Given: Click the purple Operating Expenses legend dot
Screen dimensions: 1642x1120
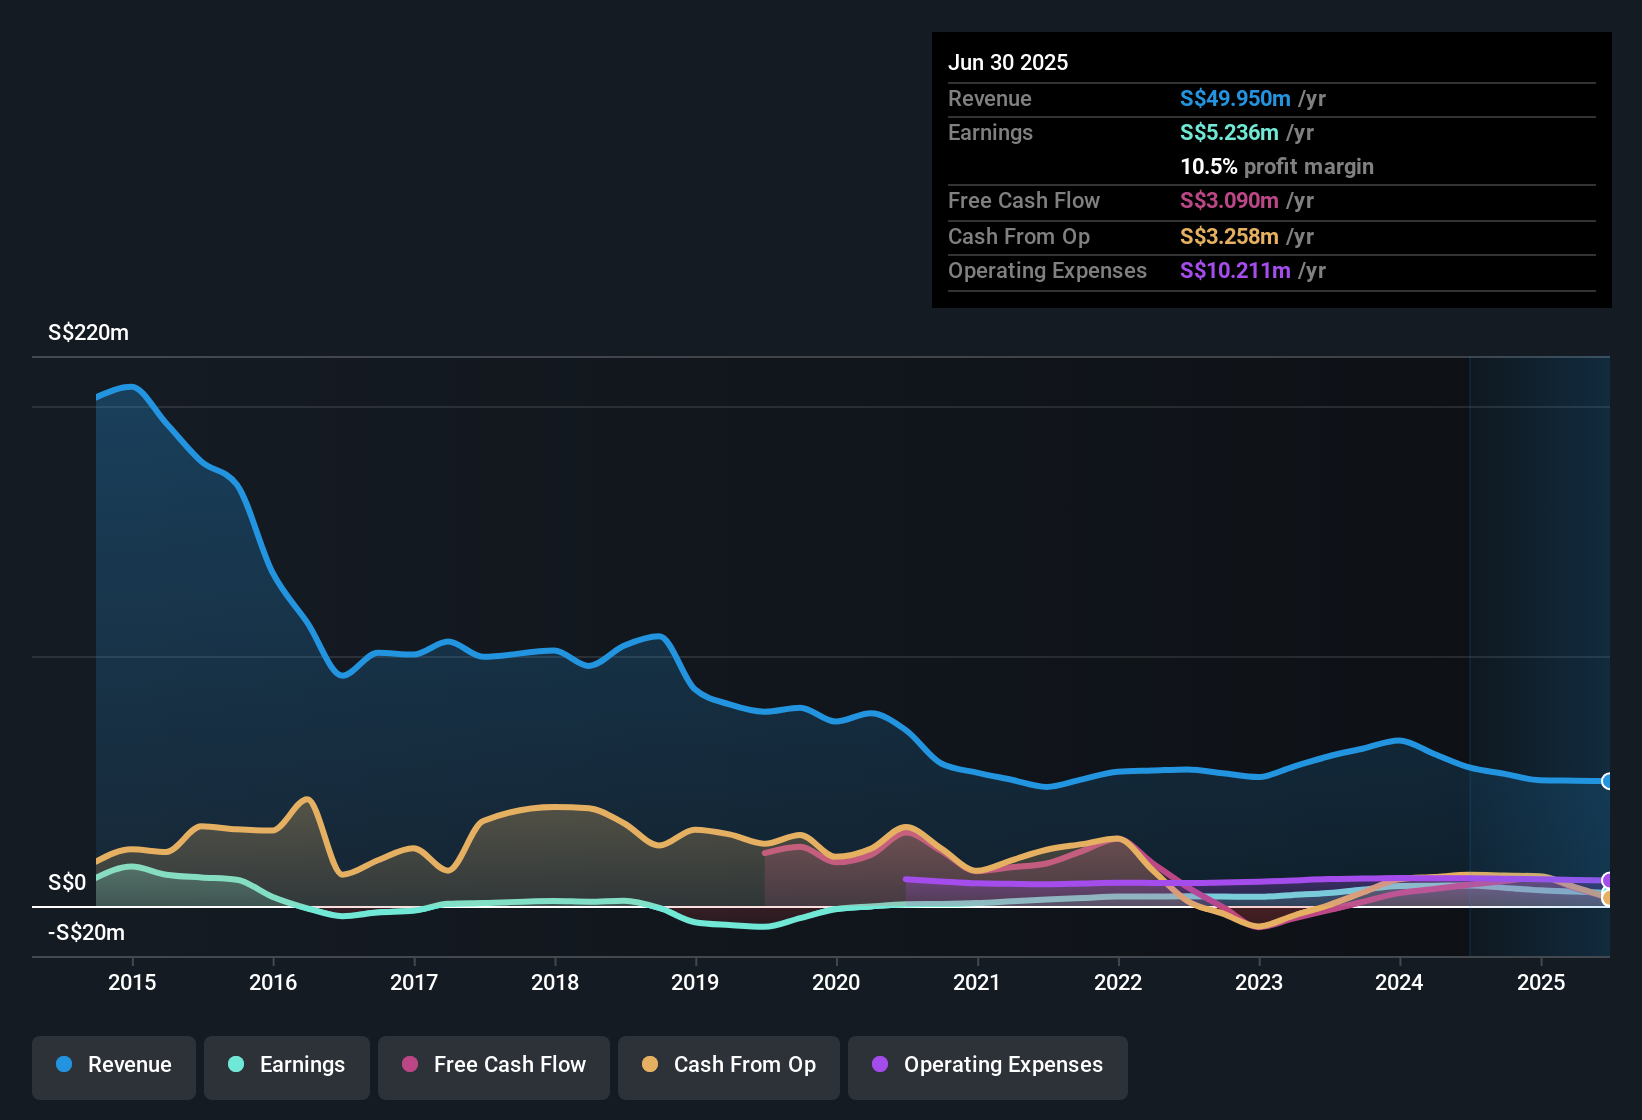Looking at the screenshot, I should (x=880, y=1064).
